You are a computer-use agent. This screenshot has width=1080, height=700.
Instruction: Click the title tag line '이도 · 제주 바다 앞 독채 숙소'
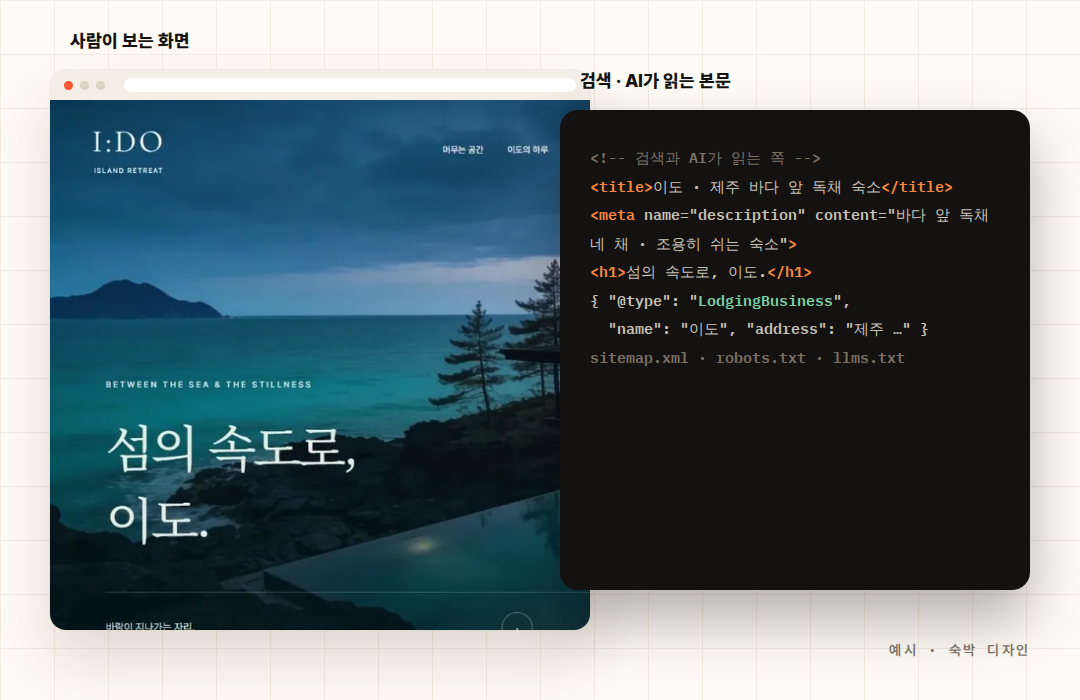pyautogui.click(x=771, y=187)
